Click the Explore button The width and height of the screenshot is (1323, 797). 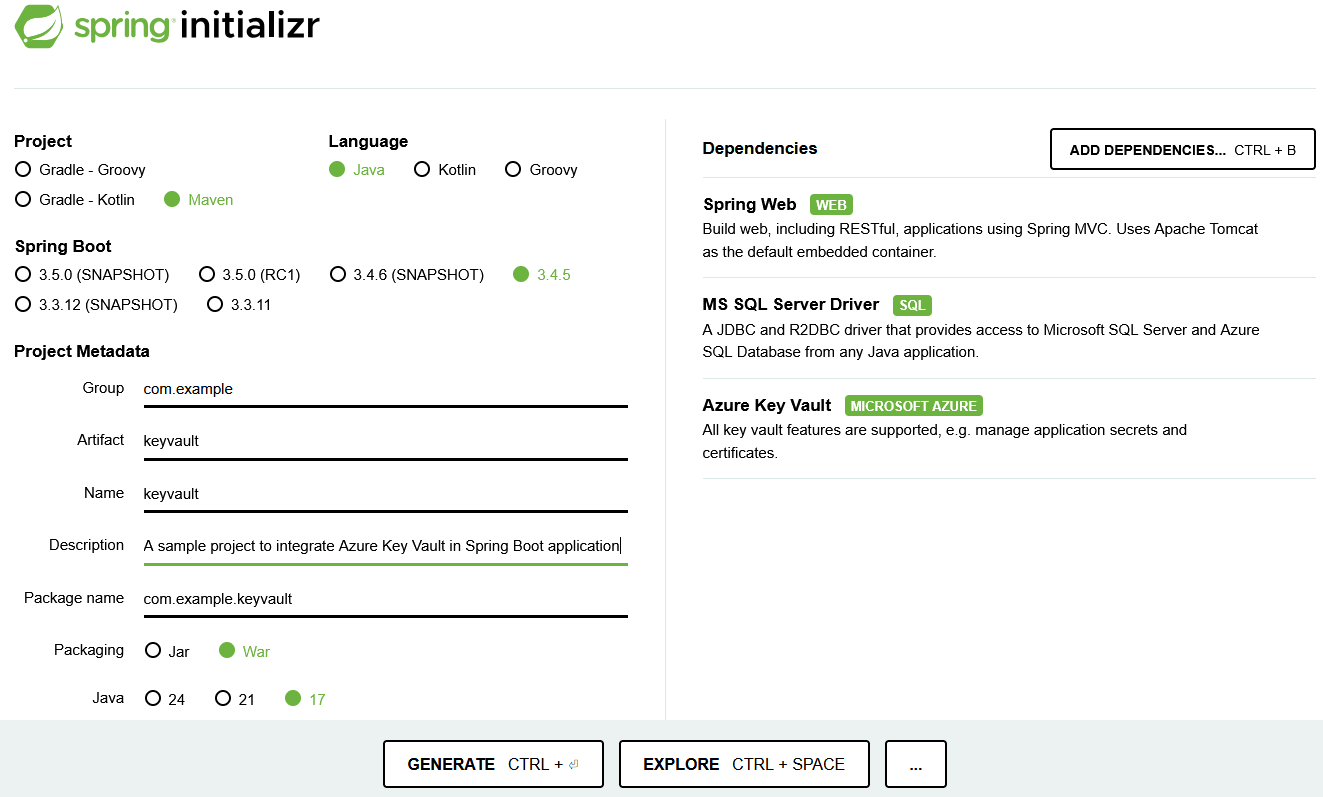coord(744,764)
